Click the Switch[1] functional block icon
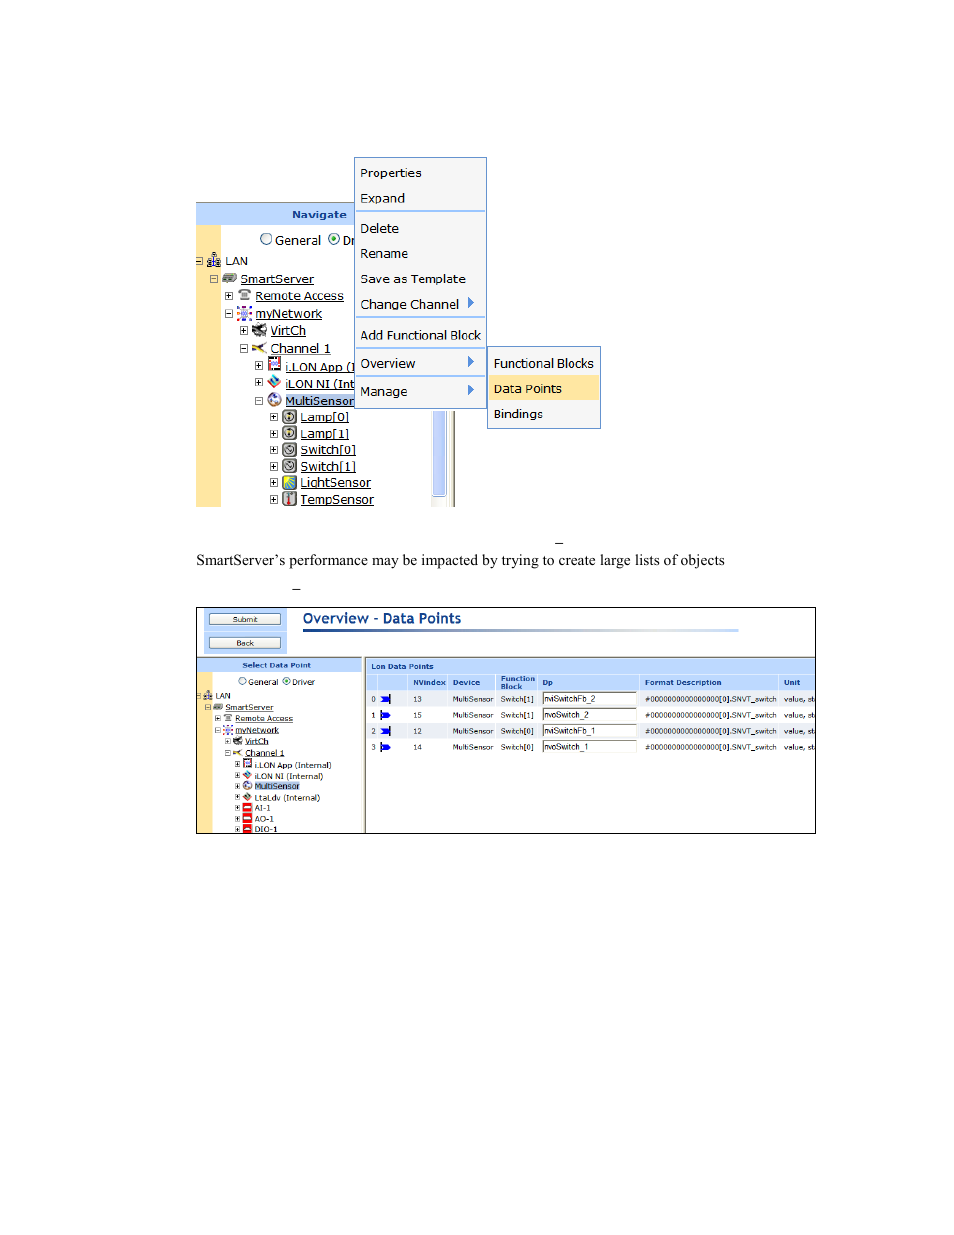954x1235 pixels. pos(289,466)
